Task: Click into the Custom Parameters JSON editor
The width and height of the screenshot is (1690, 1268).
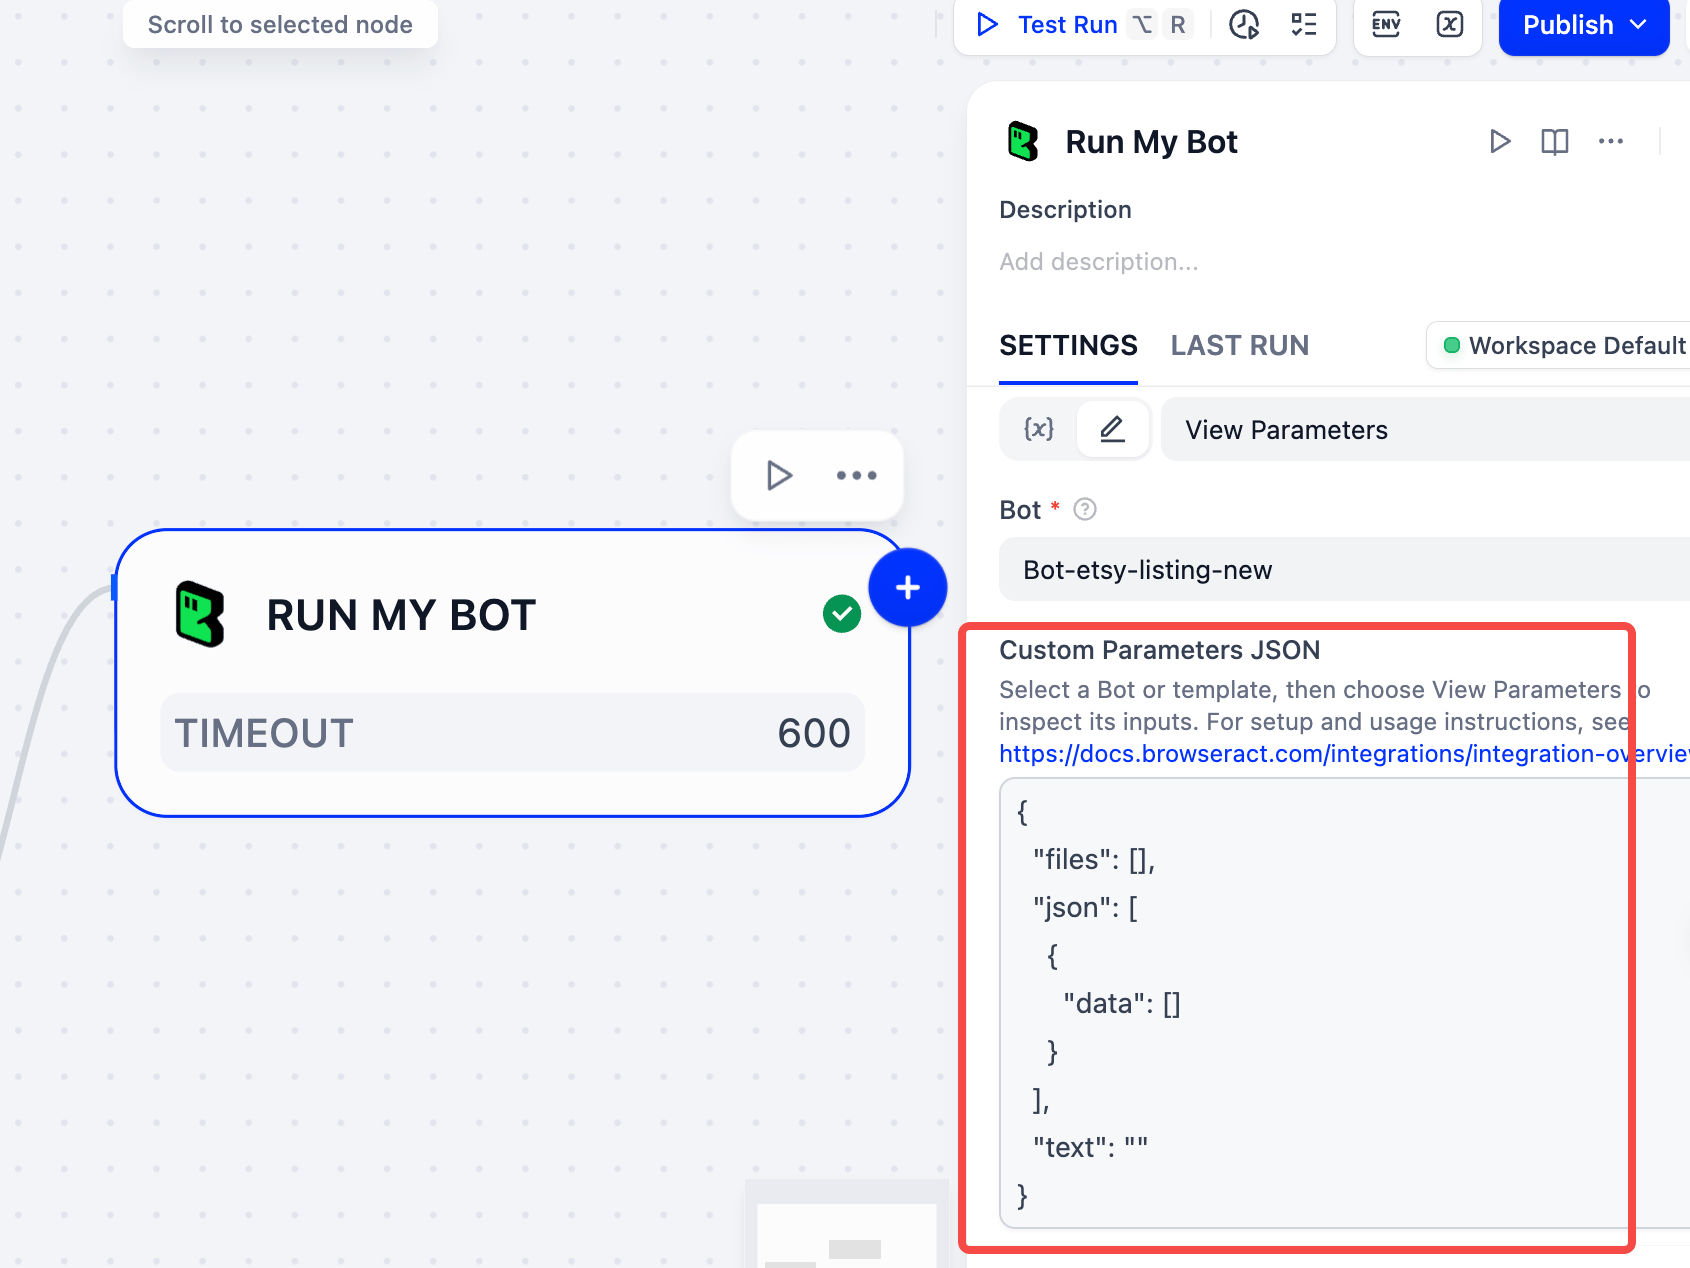Action: pyautogui.click(x=1344, y=1003)
